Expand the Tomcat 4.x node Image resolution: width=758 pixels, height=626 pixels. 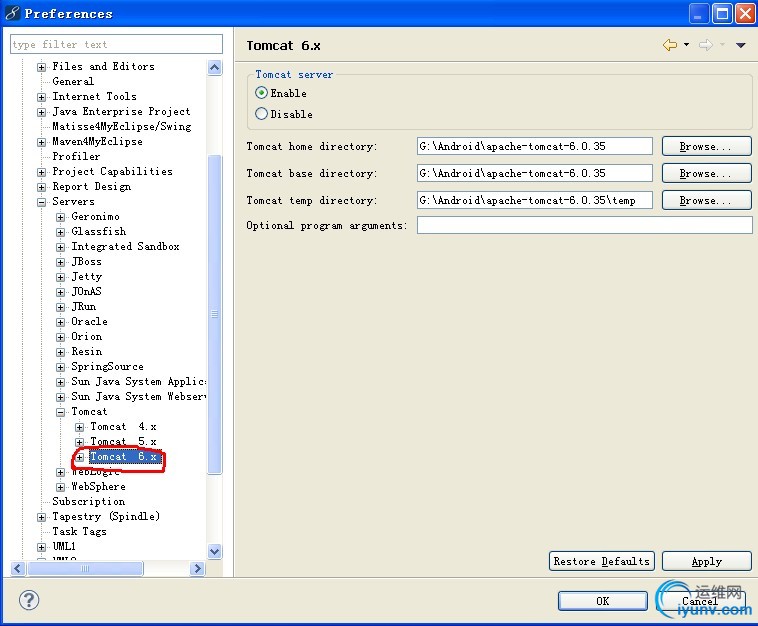(80, 427)
